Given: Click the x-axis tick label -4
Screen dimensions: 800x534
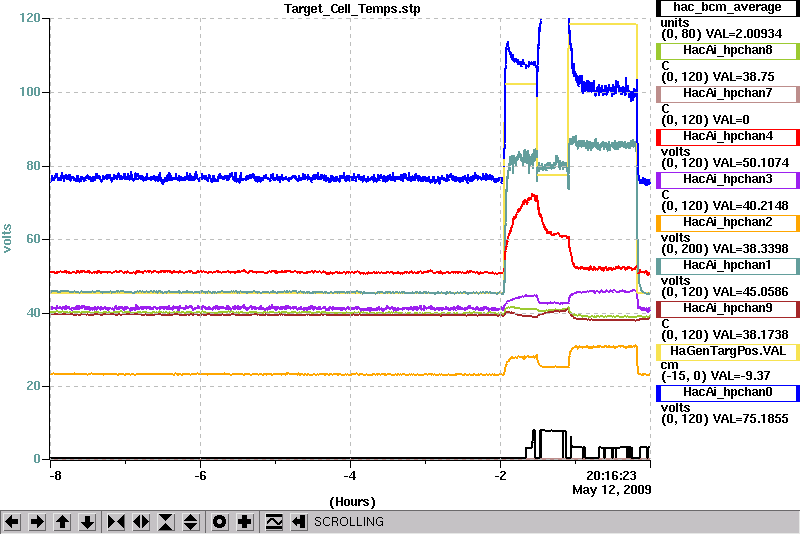Looking at the screenshot, I should point(349,476).
